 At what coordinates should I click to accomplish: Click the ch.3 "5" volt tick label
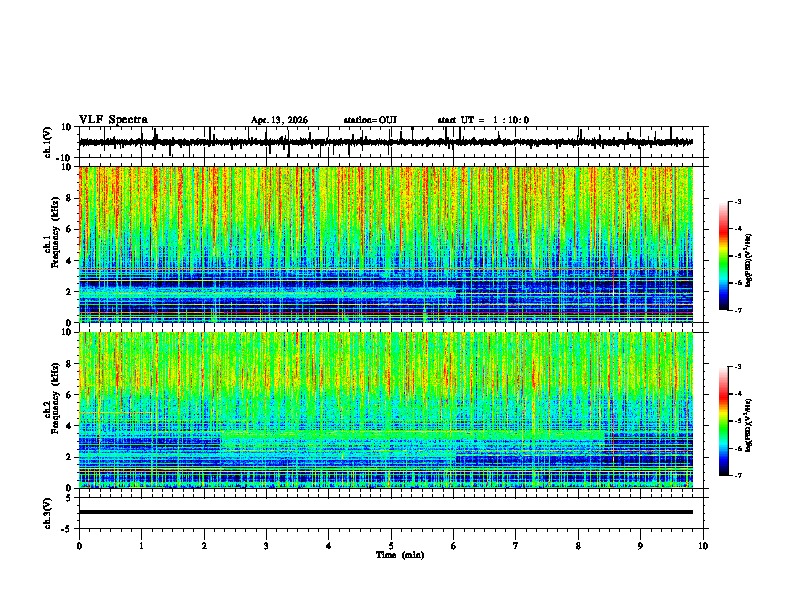tap(70, 498)
